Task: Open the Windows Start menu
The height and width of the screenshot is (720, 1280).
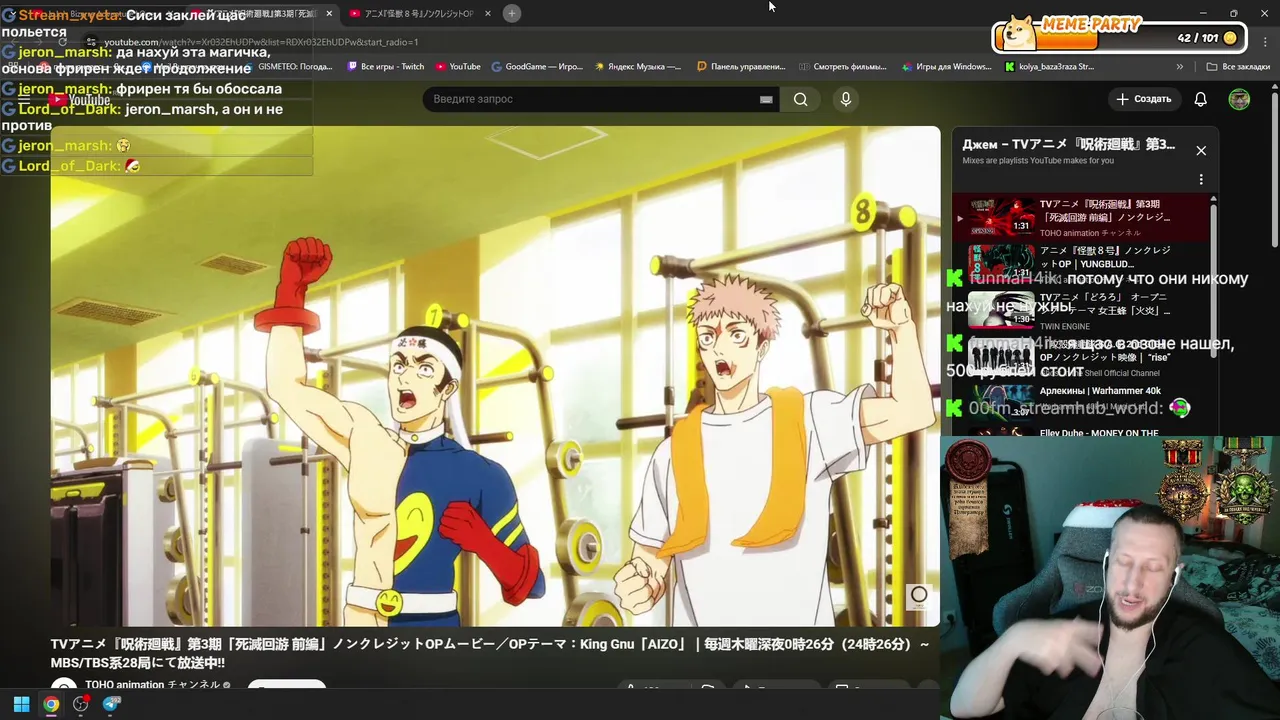Action: tap(21, 704)
